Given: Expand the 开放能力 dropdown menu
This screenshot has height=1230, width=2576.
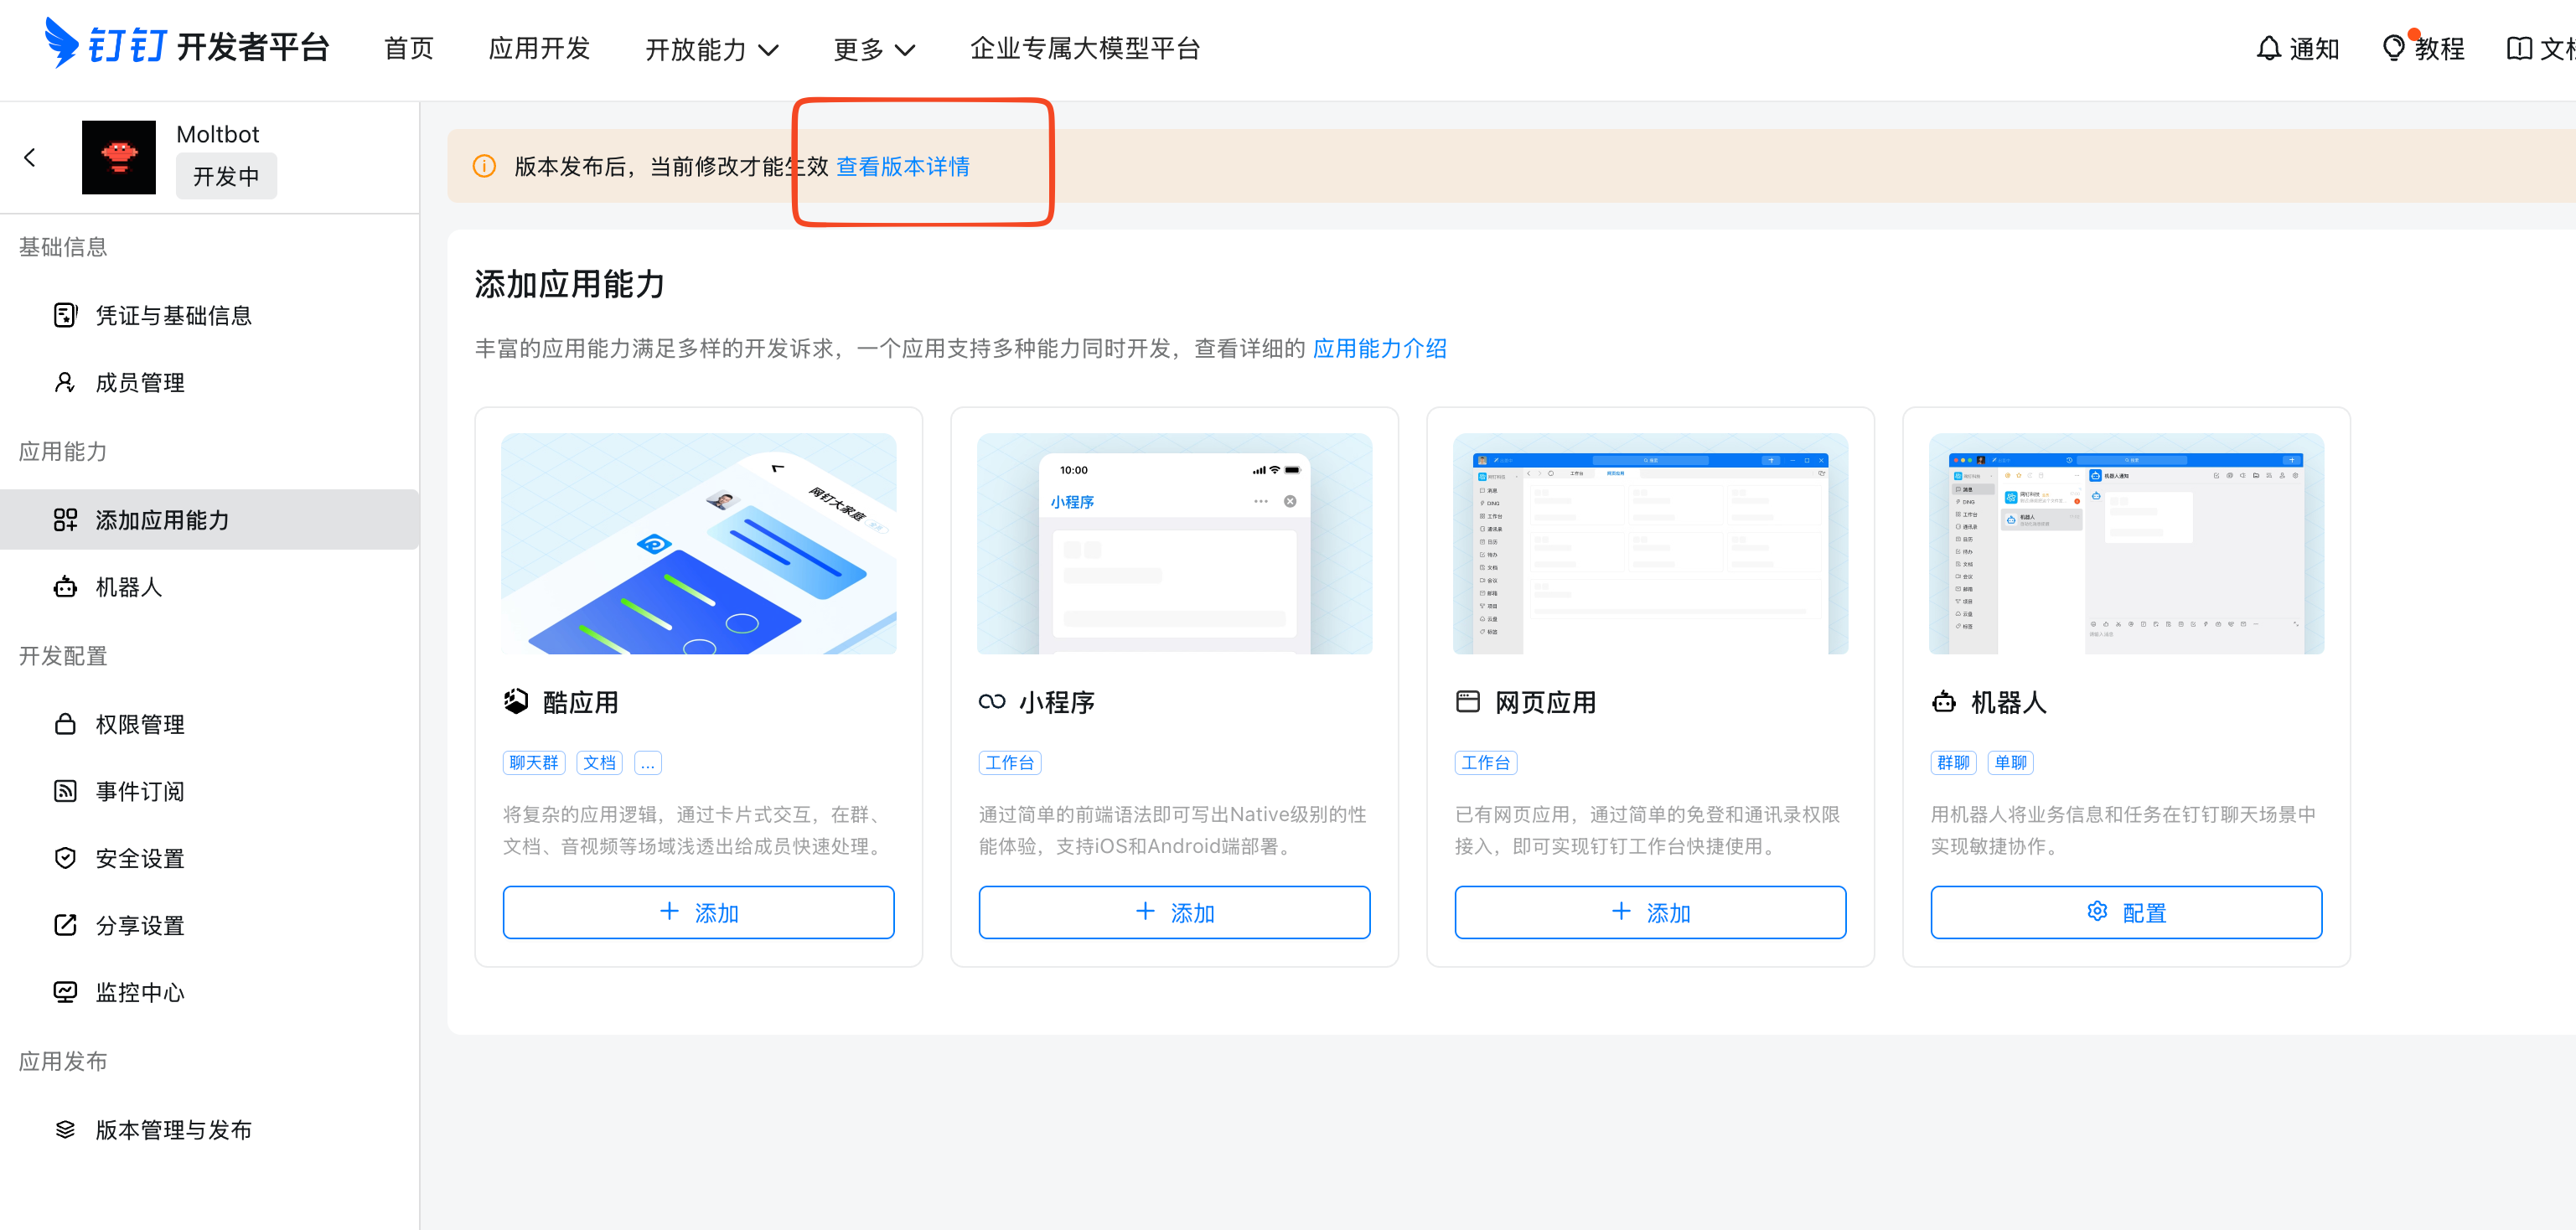Looking at the screenshot, I should pyautogui.click(x=712, y=48).
